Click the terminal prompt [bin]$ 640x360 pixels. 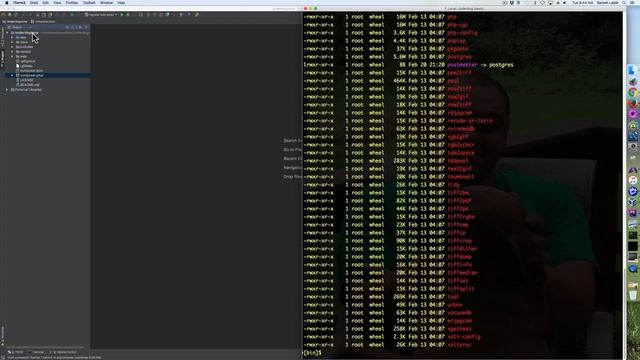313,353
